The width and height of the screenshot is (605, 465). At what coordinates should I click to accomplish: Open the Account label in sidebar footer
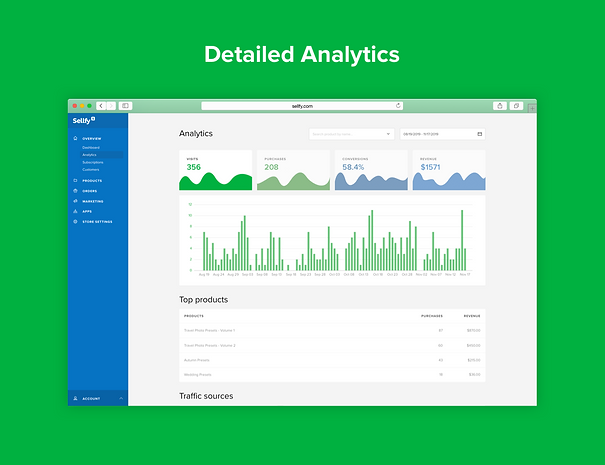91,399
